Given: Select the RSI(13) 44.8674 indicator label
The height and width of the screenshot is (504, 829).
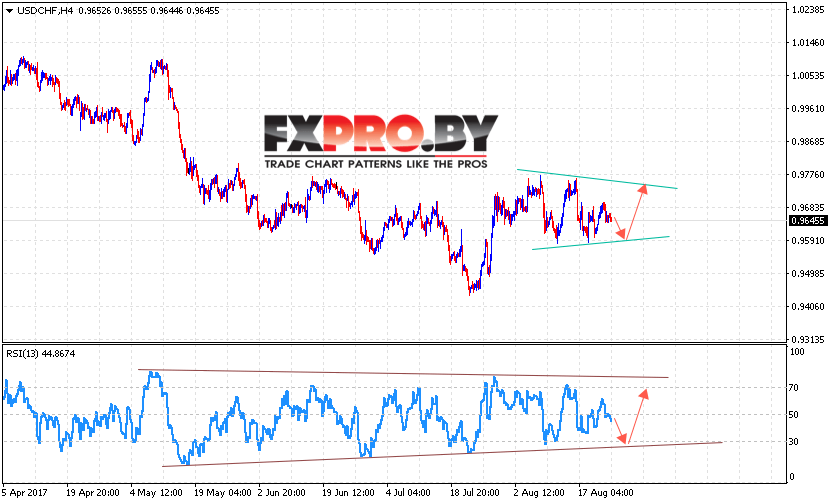Looking at the screenshot, I should pos(41,354).
